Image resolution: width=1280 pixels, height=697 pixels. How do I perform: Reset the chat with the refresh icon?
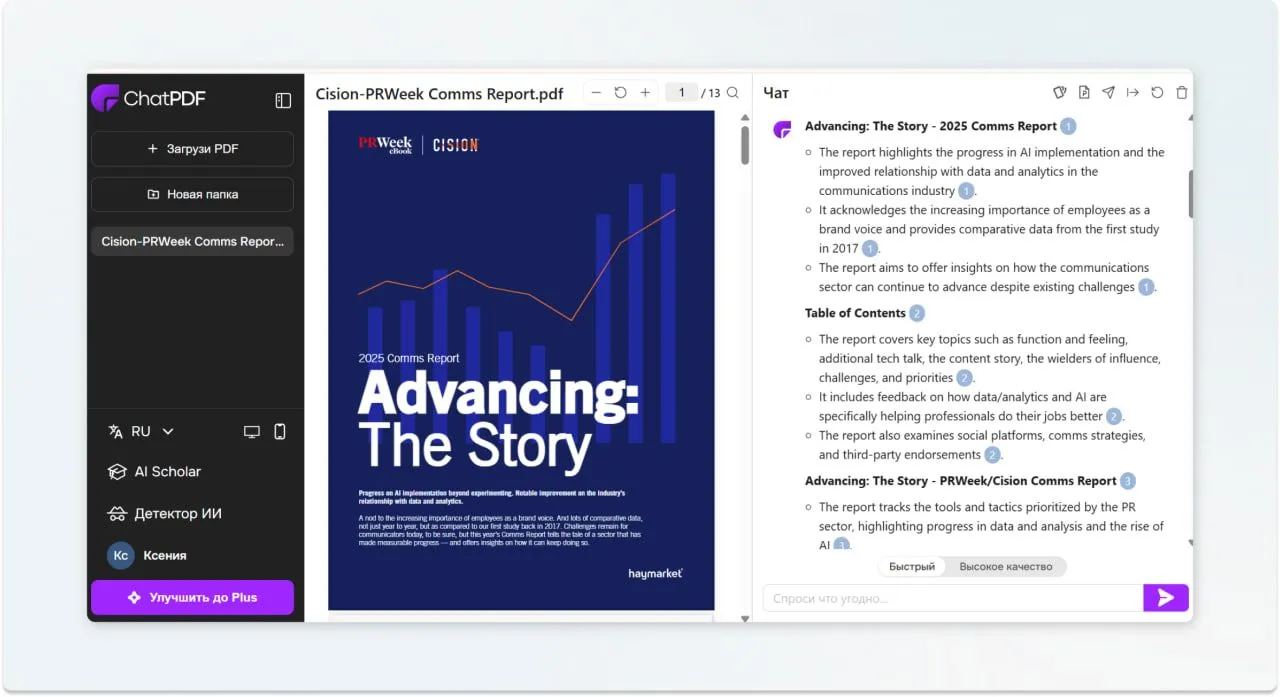1157,92
